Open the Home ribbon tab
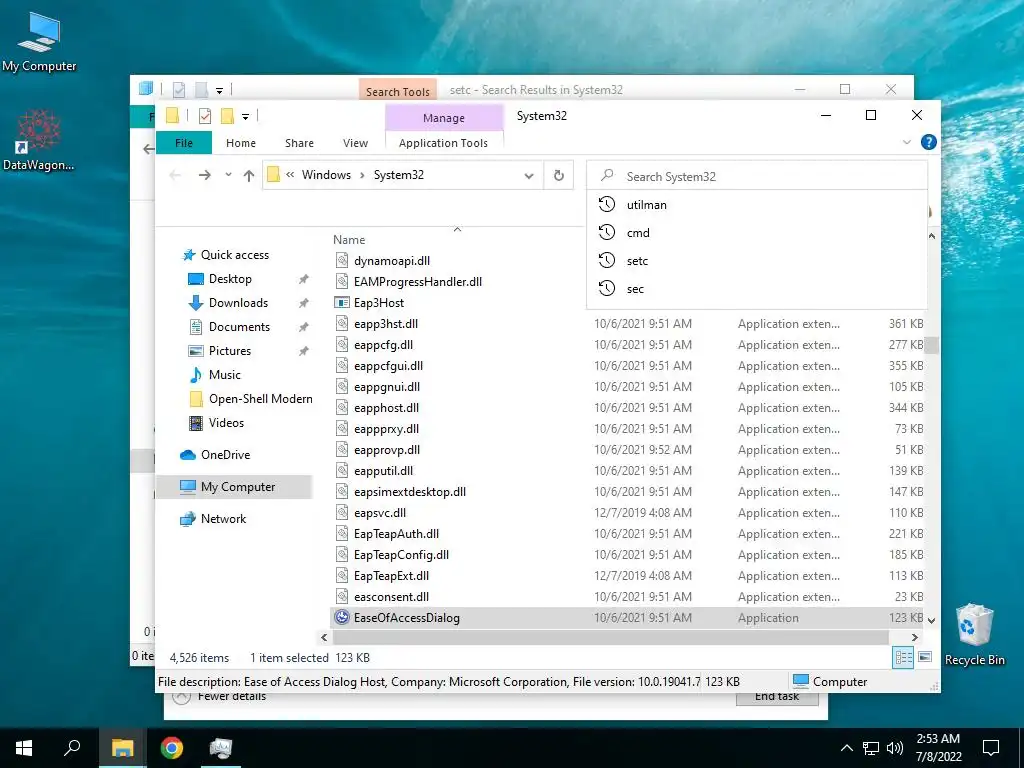 point(241,143)
